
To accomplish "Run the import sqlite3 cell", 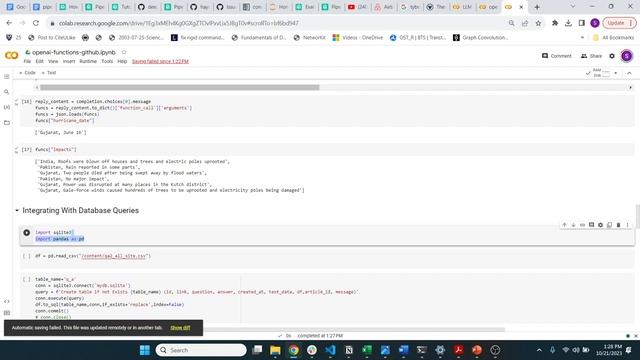I will pyautogui.click(x=27, y=233).
